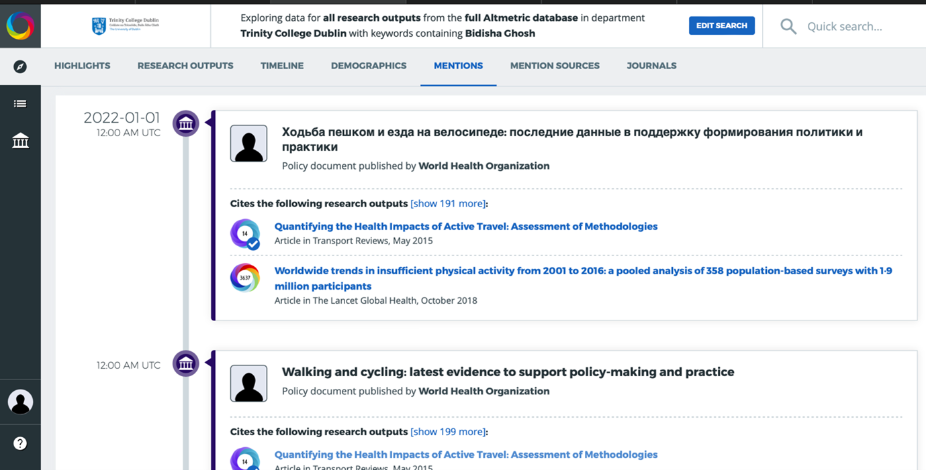Click World Health Organization publisher in second card
Viewport: 926px width, 470px height.
point(484,391)
